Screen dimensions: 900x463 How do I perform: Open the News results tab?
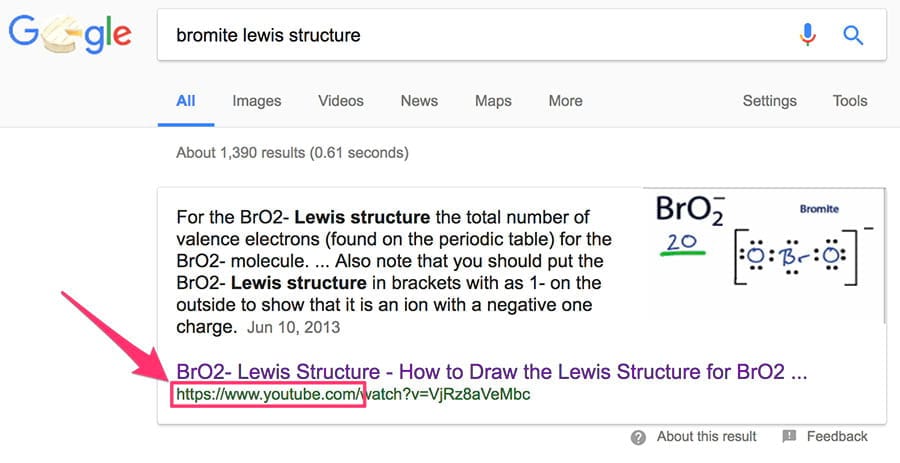419,101
